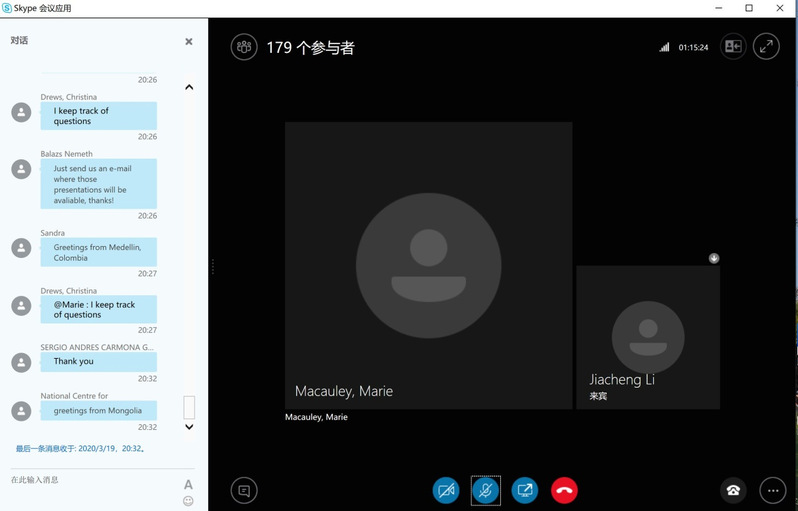
Task: Toggle the microphone mute button
Action: 485,490
